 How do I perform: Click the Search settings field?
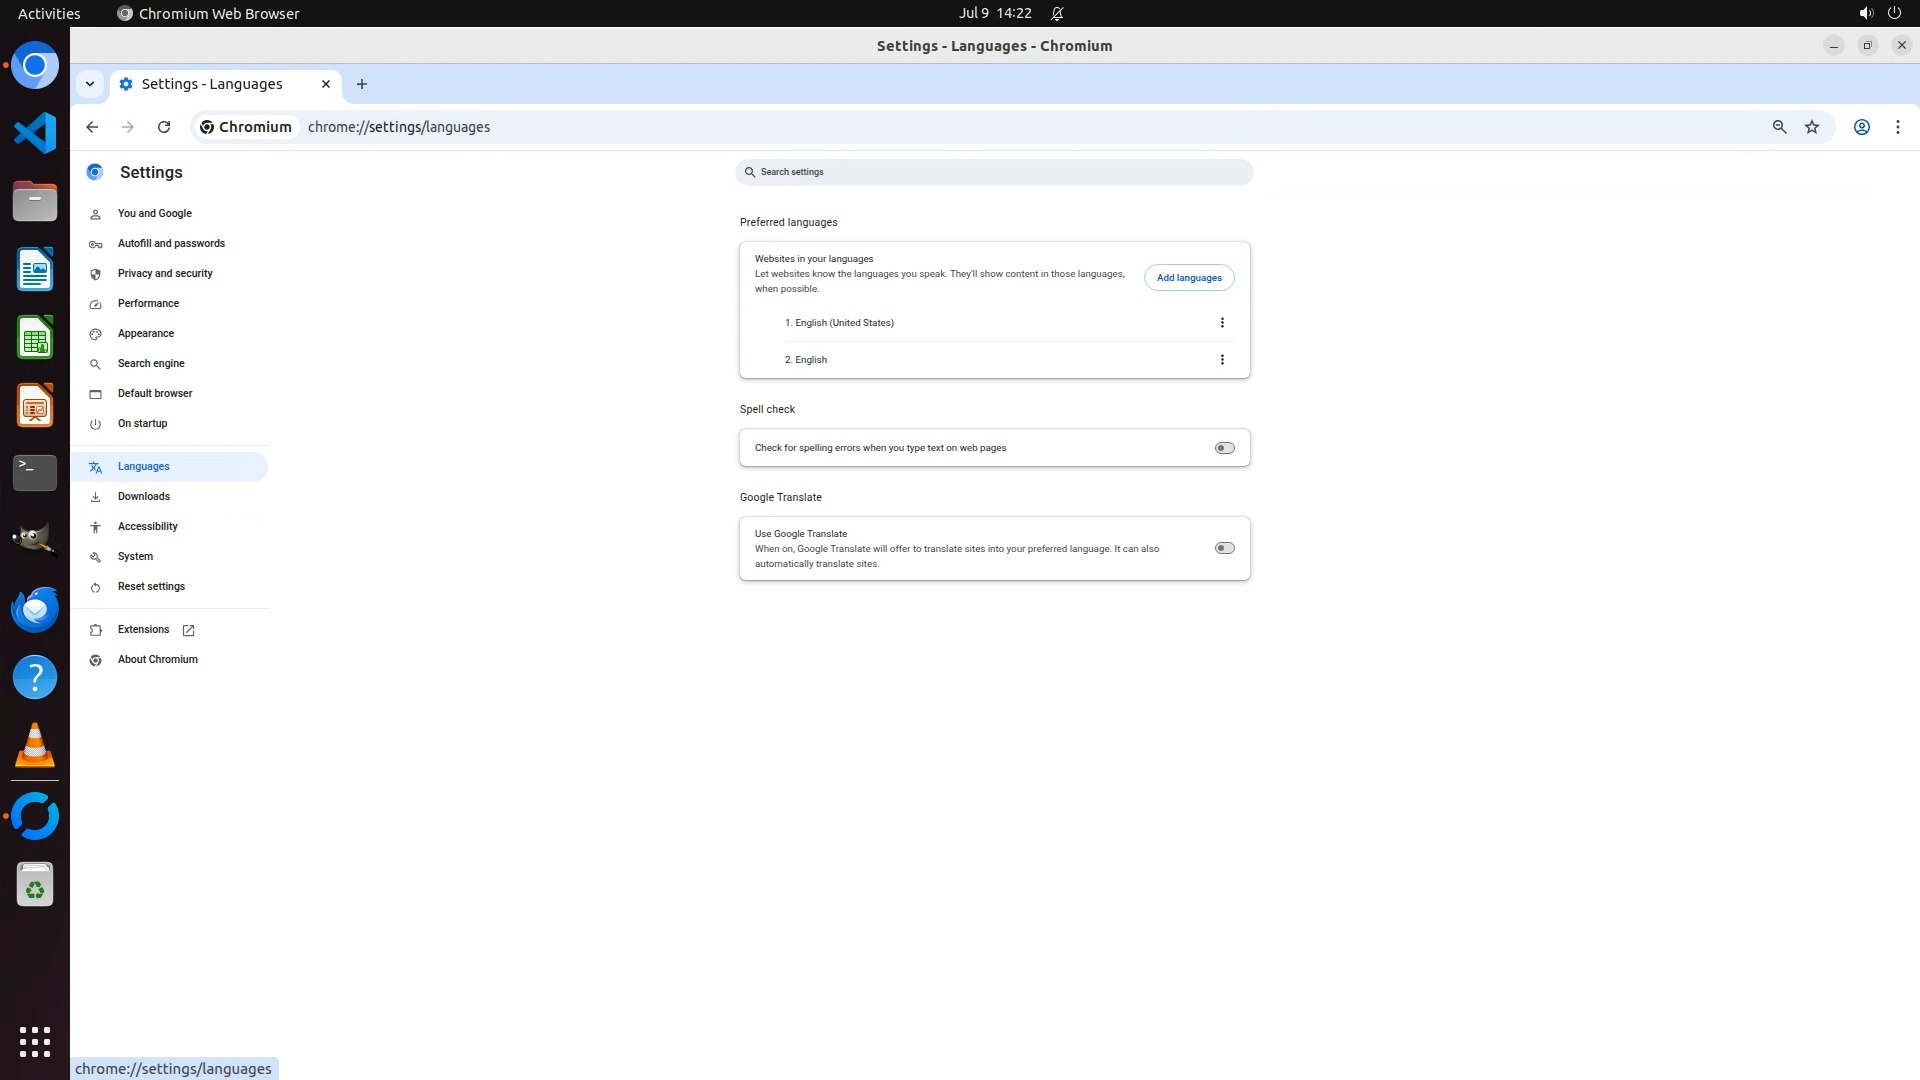tap(993, 172)
